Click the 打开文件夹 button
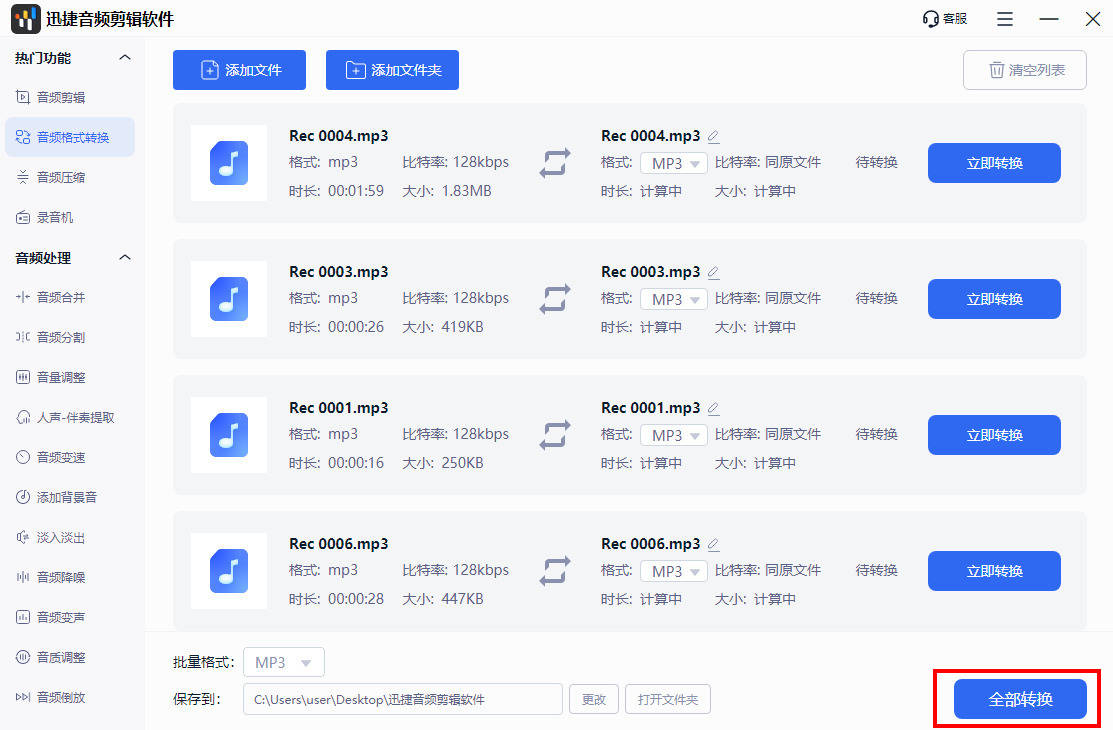The image size is (1113, 730). 668,699
